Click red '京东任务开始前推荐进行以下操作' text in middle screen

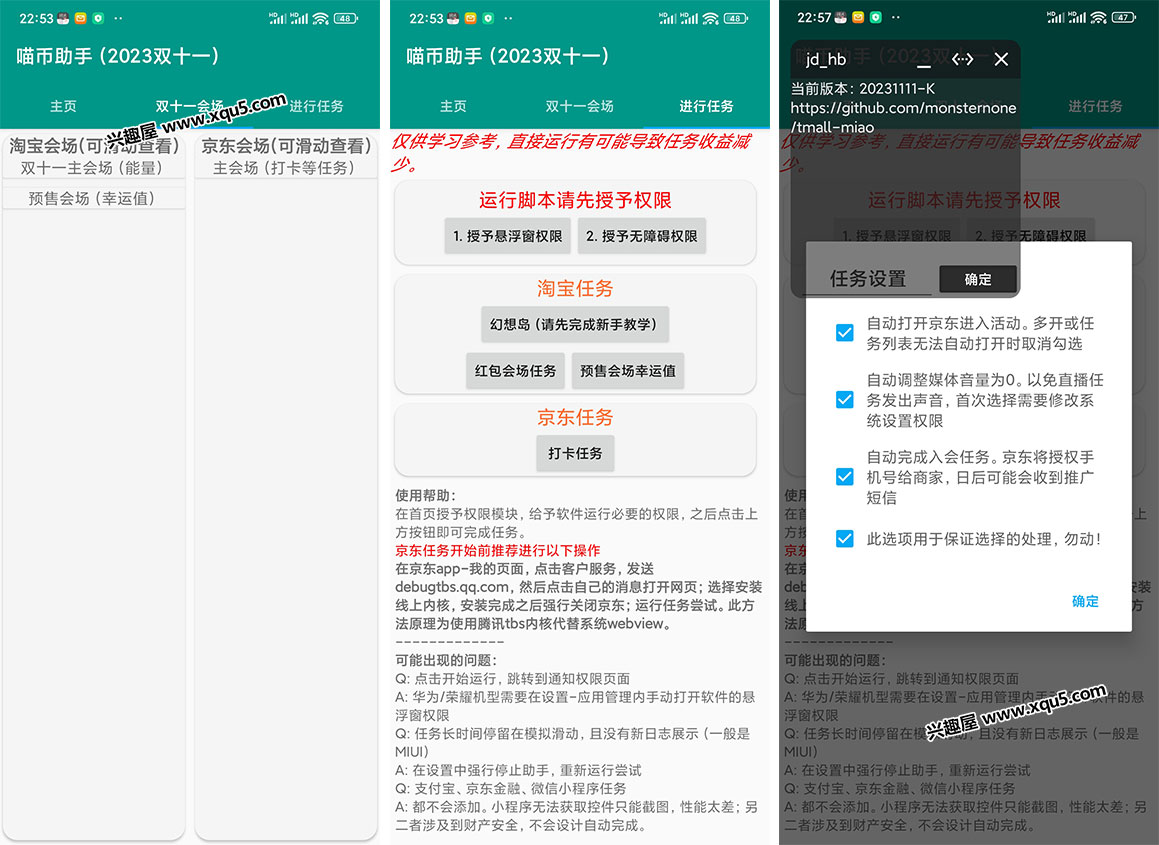click(497, 551)
